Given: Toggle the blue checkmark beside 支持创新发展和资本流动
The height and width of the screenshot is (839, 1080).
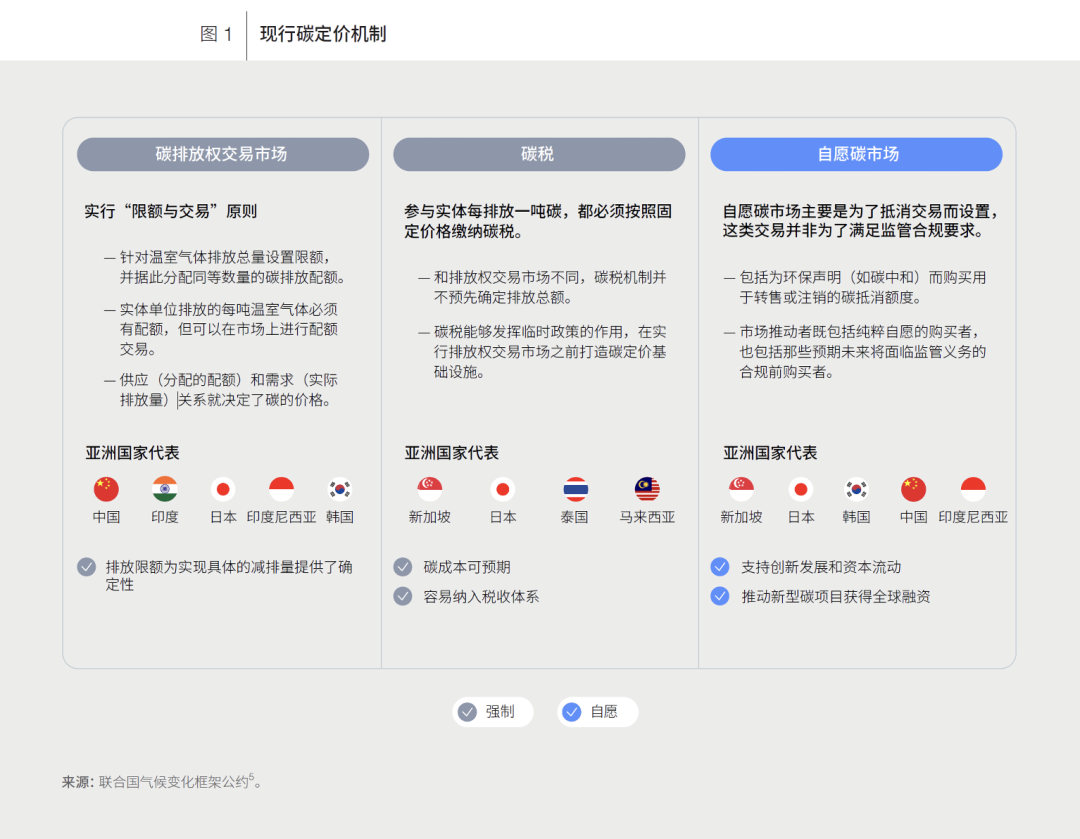Looking at the screenshot, I should [720, 567].
